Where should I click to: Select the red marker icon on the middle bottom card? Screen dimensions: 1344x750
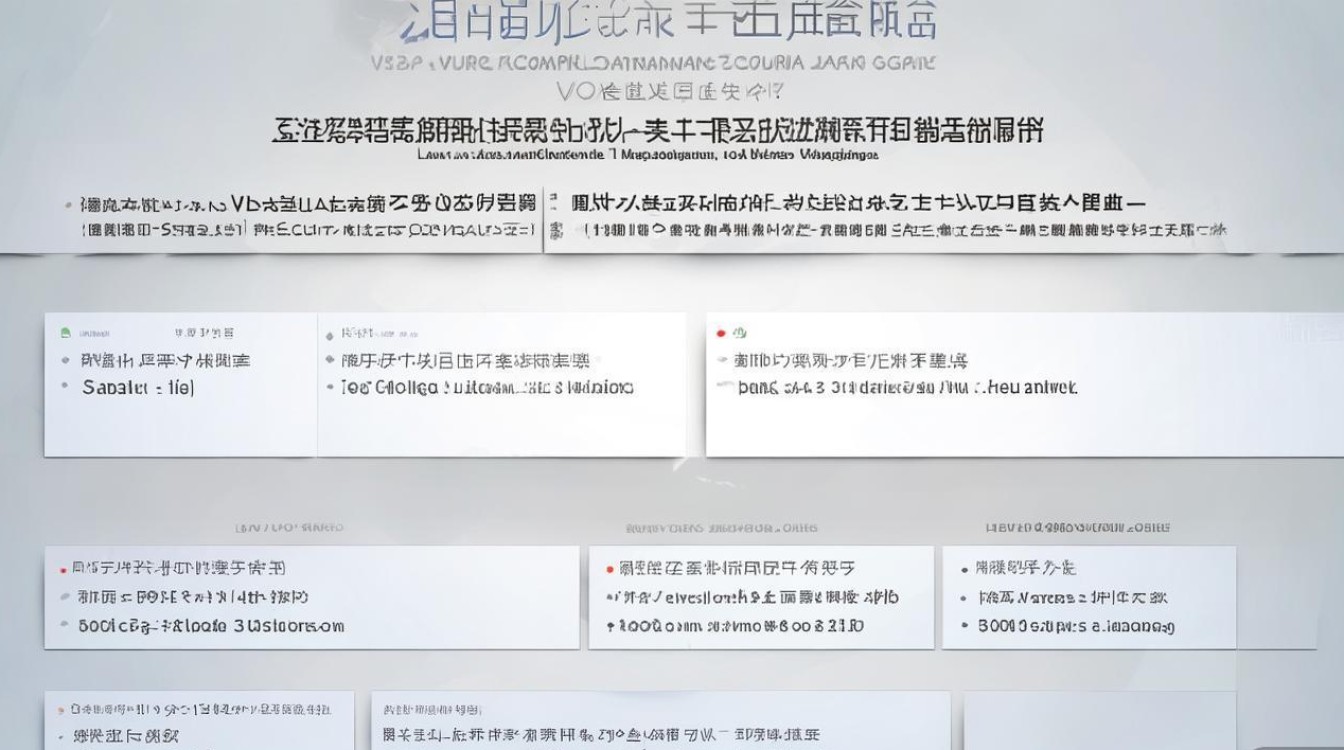[608, 566]
